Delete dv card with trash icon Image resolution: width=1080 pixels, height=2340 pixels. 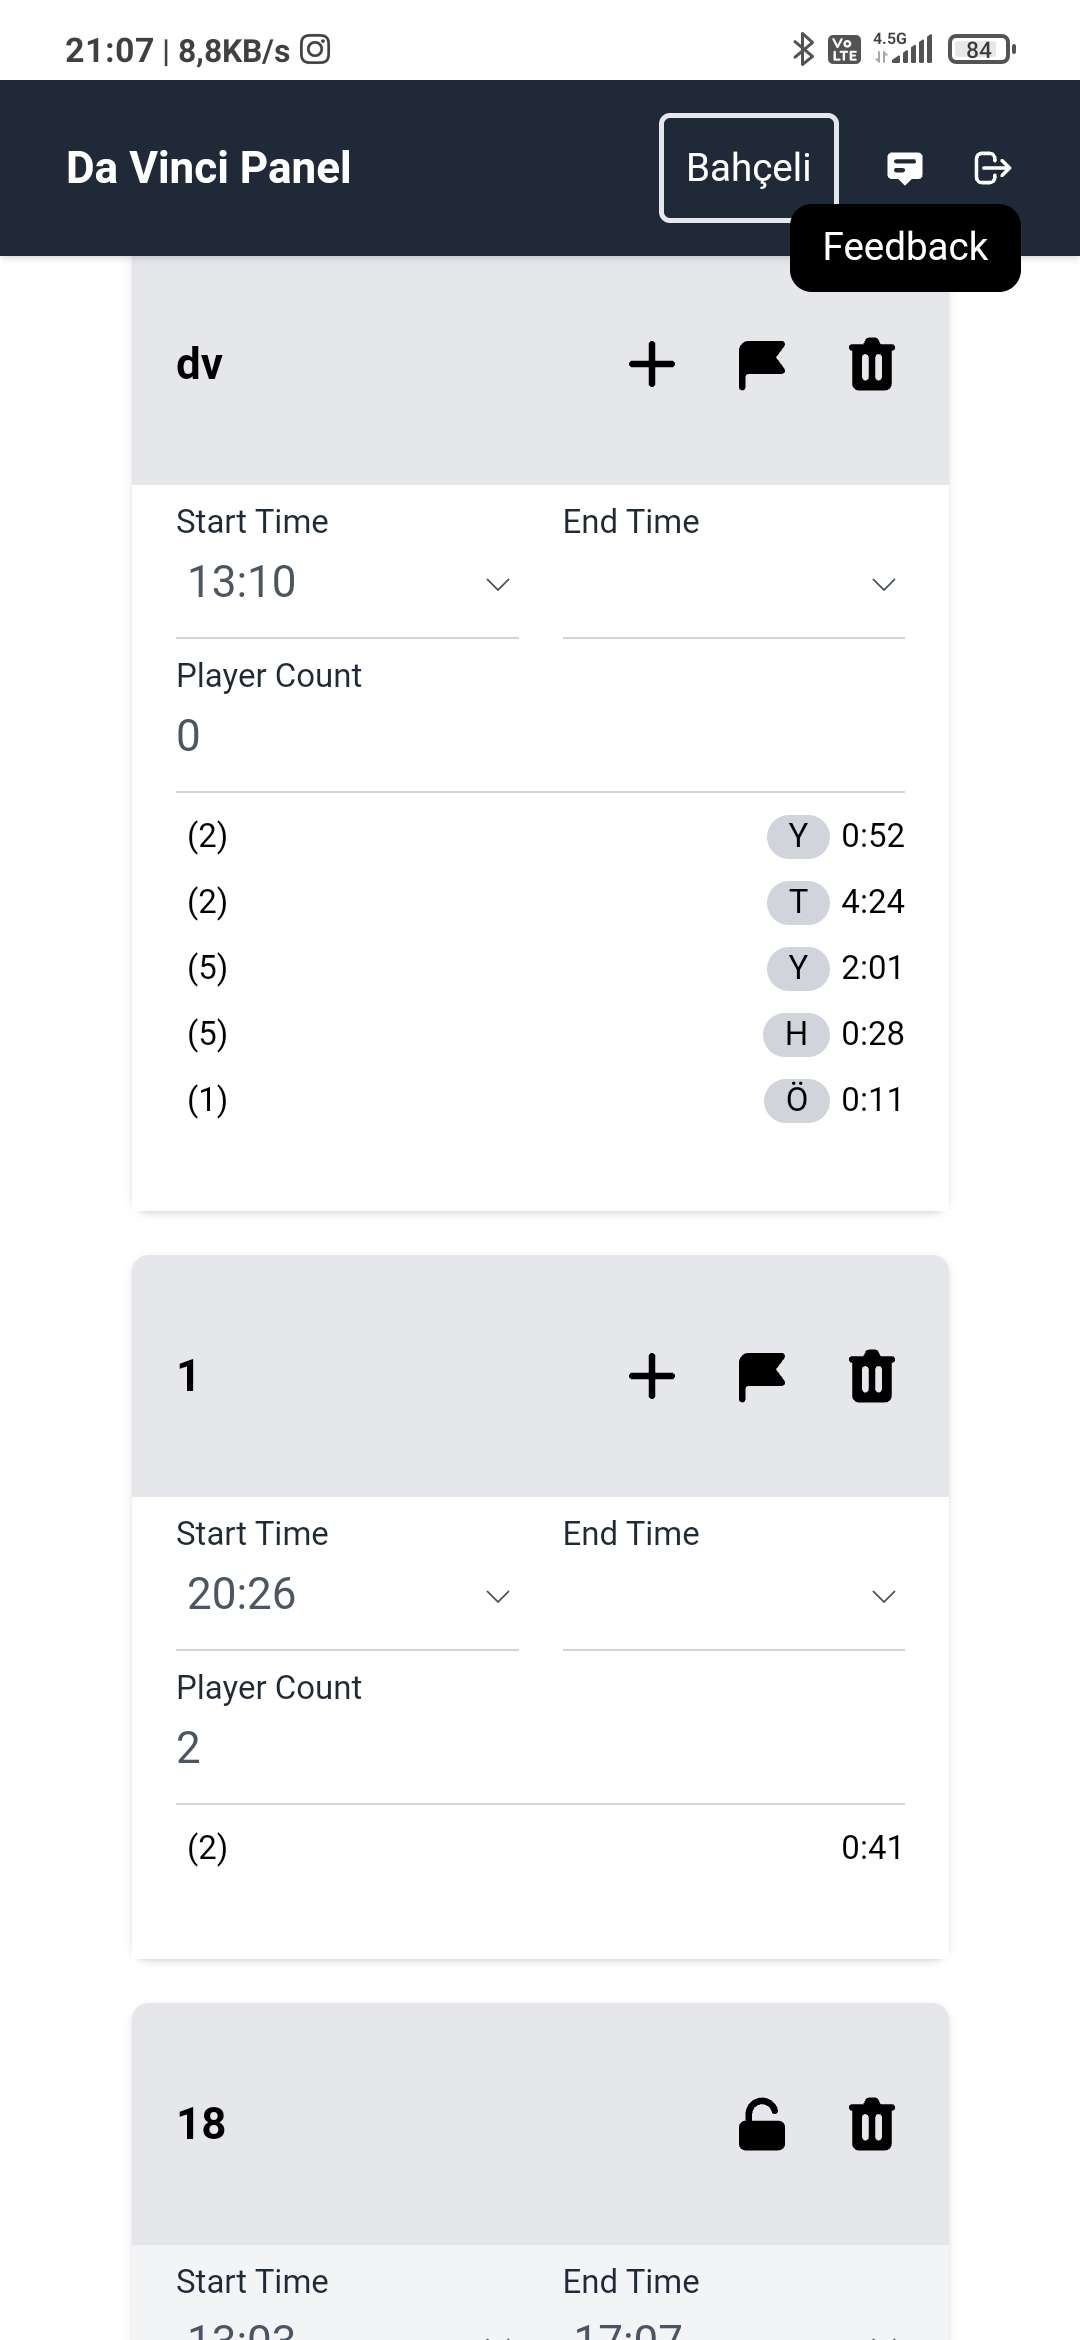click(872, 364)
